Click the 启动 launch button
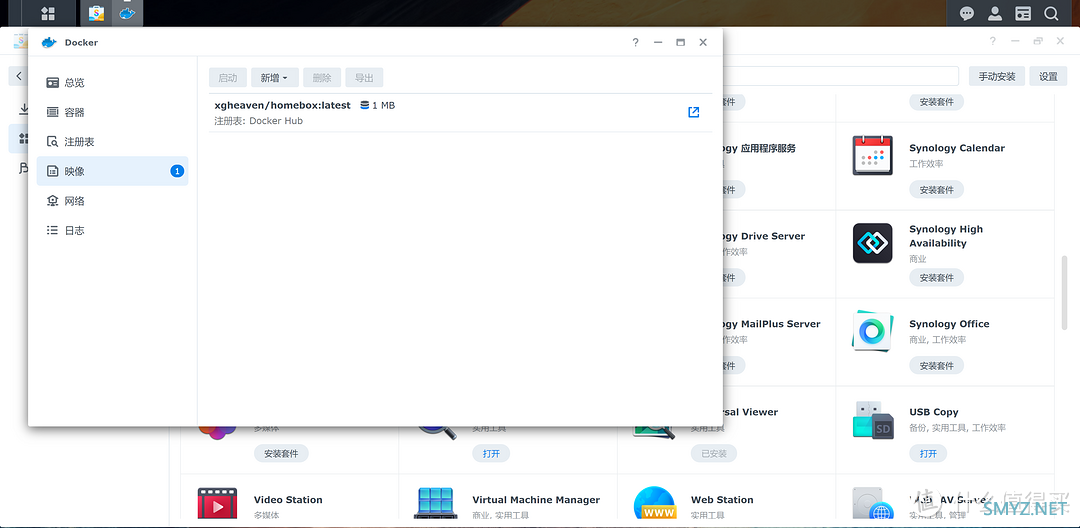Image resolution: width=1080 pixels, height=528 pixels. point(228,78)
